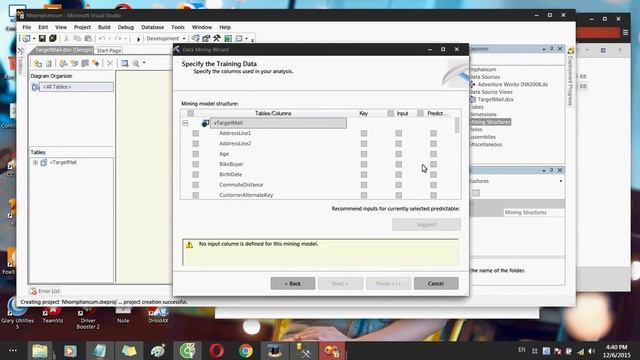640x360 pixels.
Task: Click the Save All toolbar icon
Action: point(53,38)
